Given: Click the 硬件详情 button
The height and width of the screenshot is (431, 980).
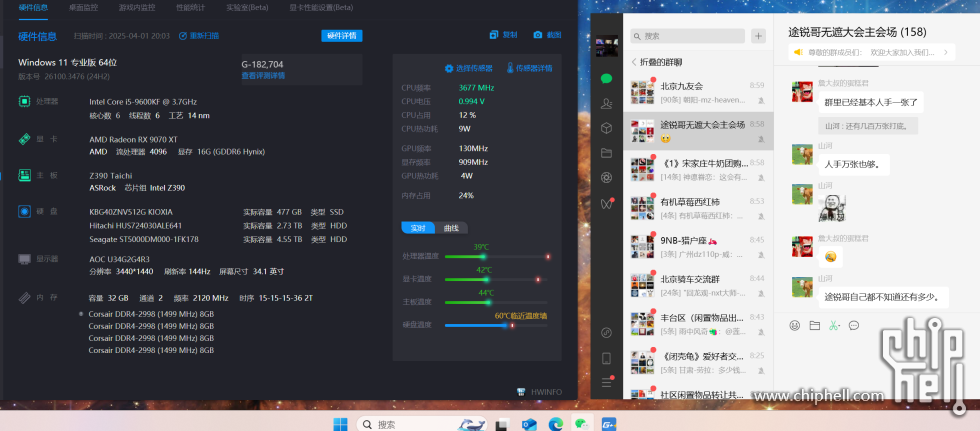Looking at the screenshot, I should 342,36.
